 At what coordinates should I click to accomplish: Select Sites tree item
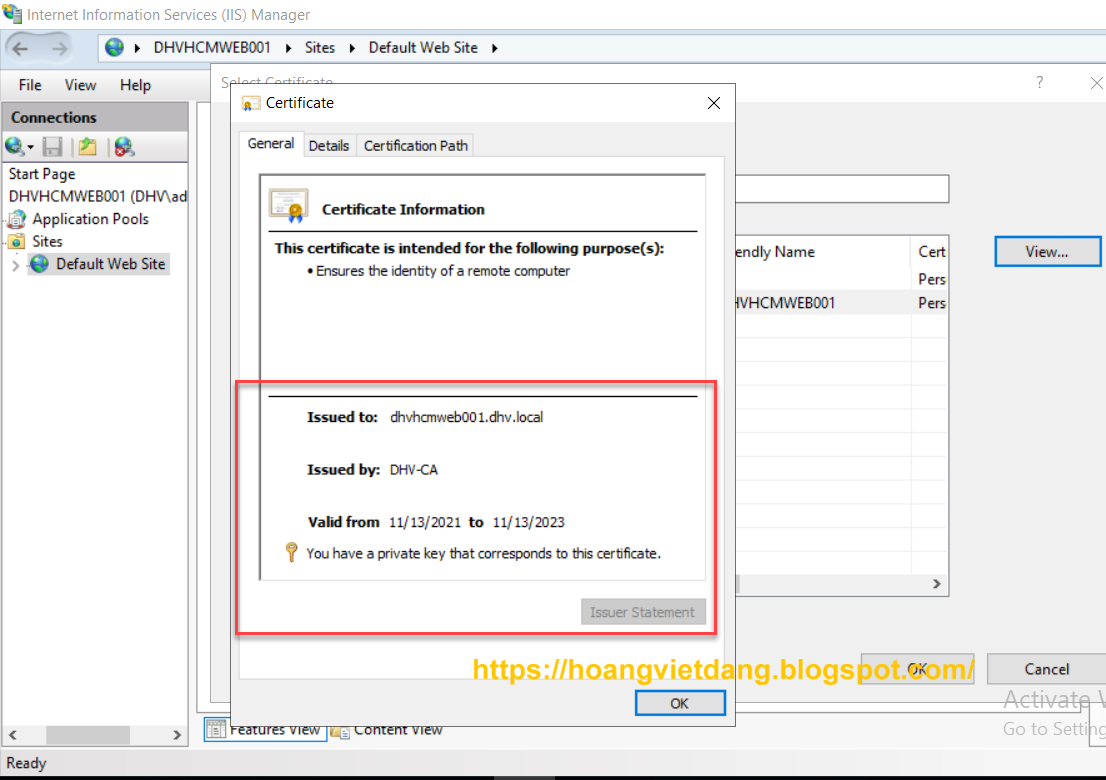click(x=47, y=241)
